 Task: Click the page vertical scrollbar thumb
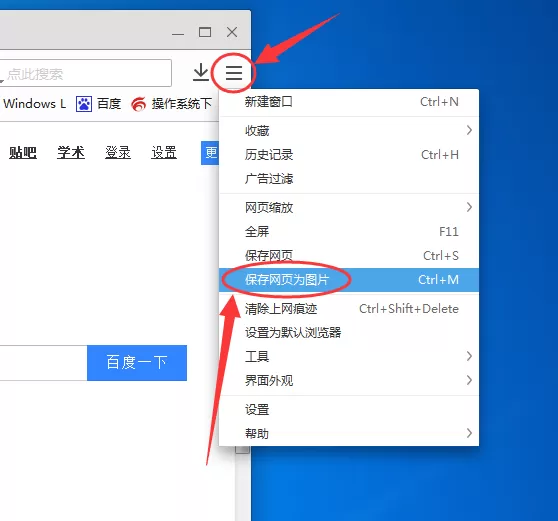pyautogui.click(x=242, y=449)
